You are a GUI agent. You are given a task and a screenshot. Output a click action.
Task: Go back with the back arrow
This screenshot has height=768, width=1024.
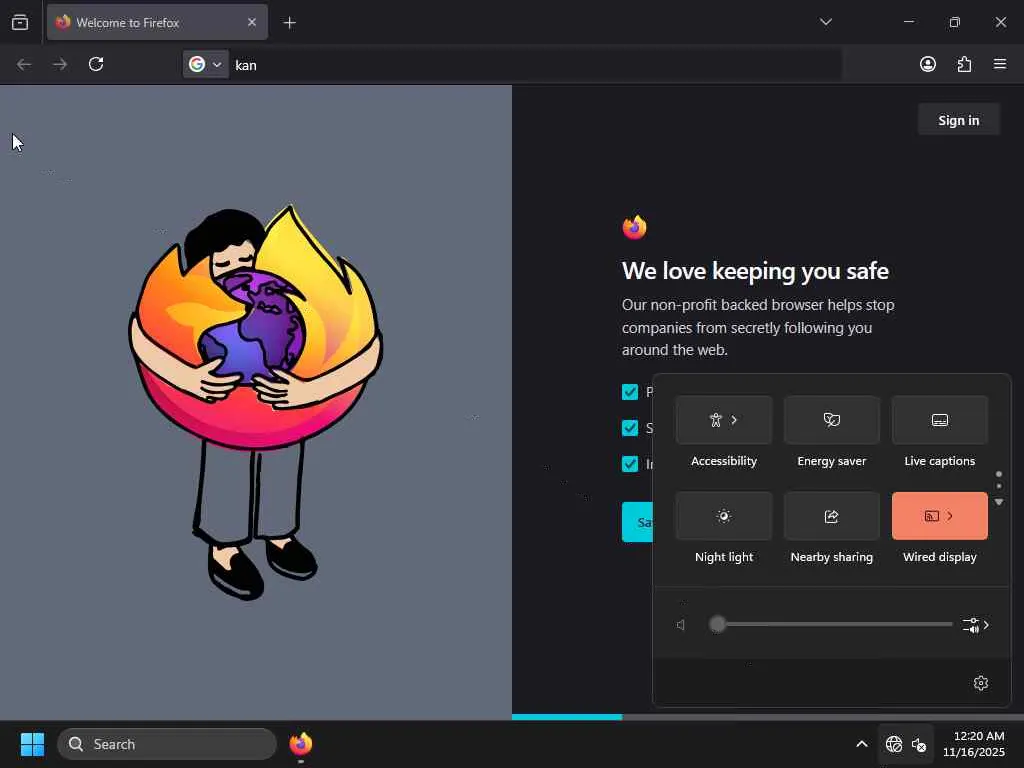click(x=24, y=64)
